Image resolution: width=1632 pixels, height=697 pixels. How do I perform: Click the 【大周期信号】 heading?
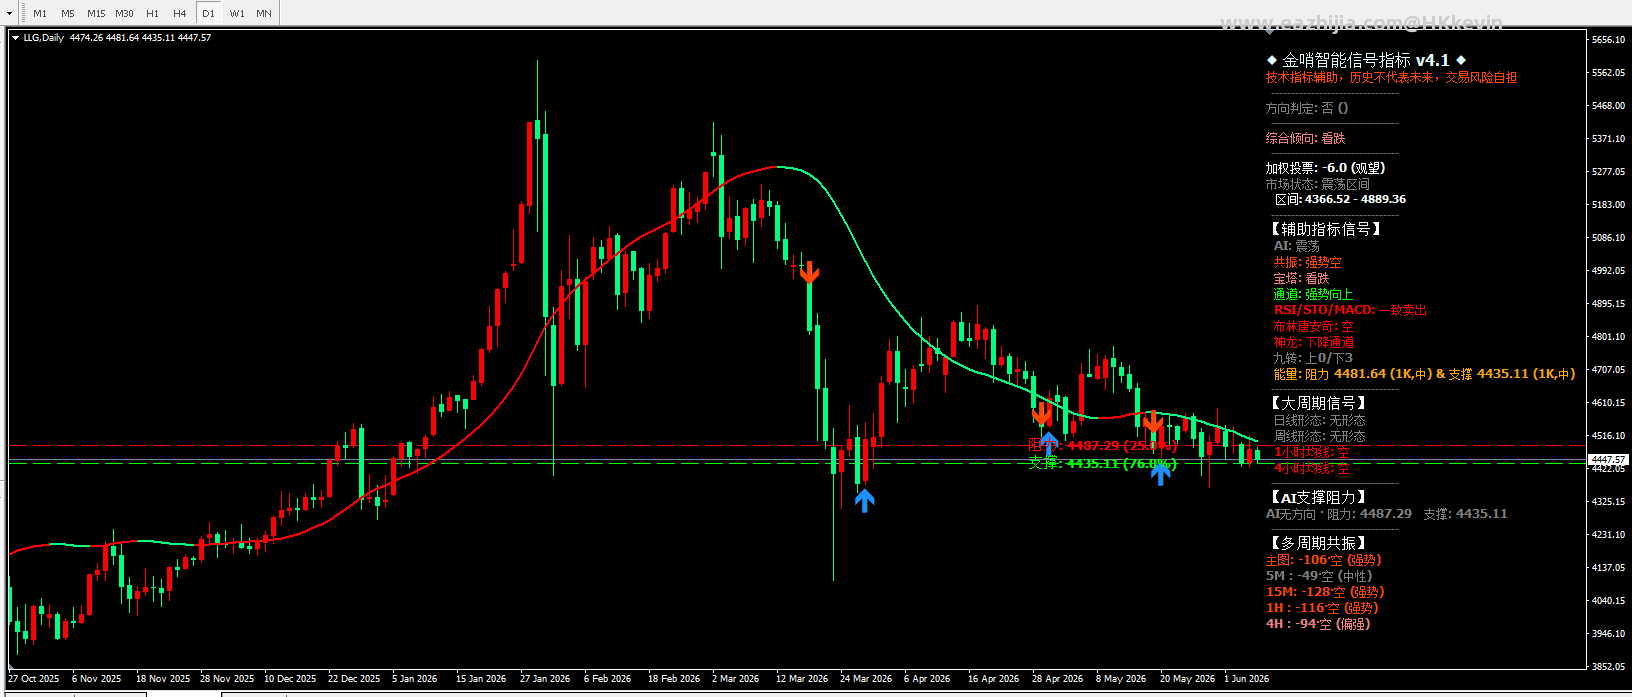(1317, 403)
